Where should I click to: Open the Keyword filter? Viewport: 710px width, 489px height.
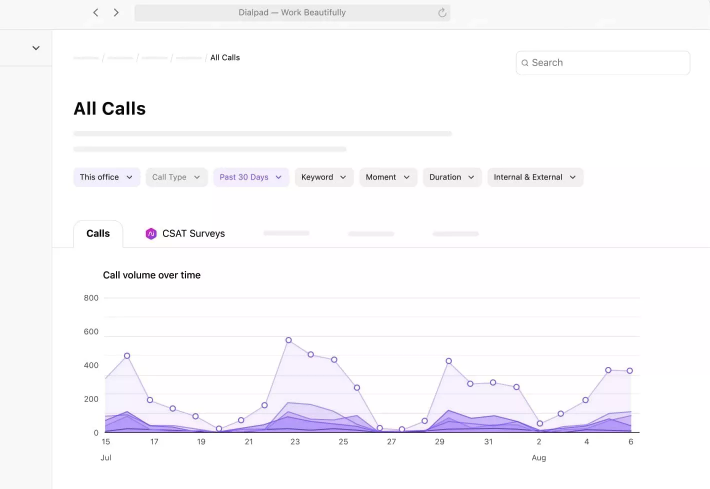coord(324,177)
